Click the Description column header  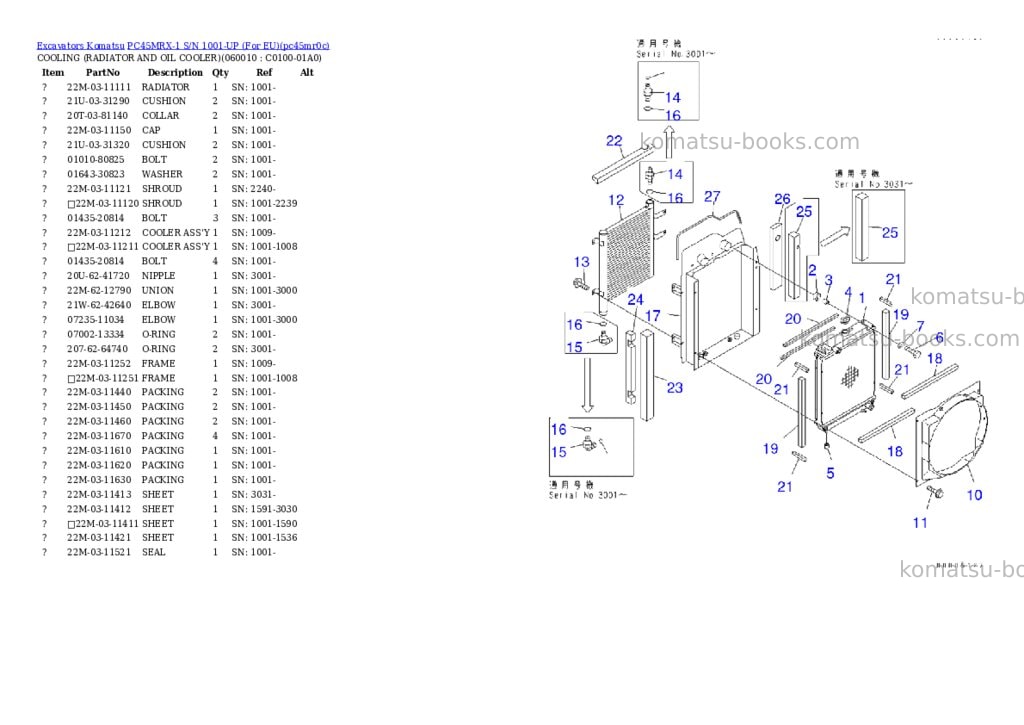[x=175, y=72]
